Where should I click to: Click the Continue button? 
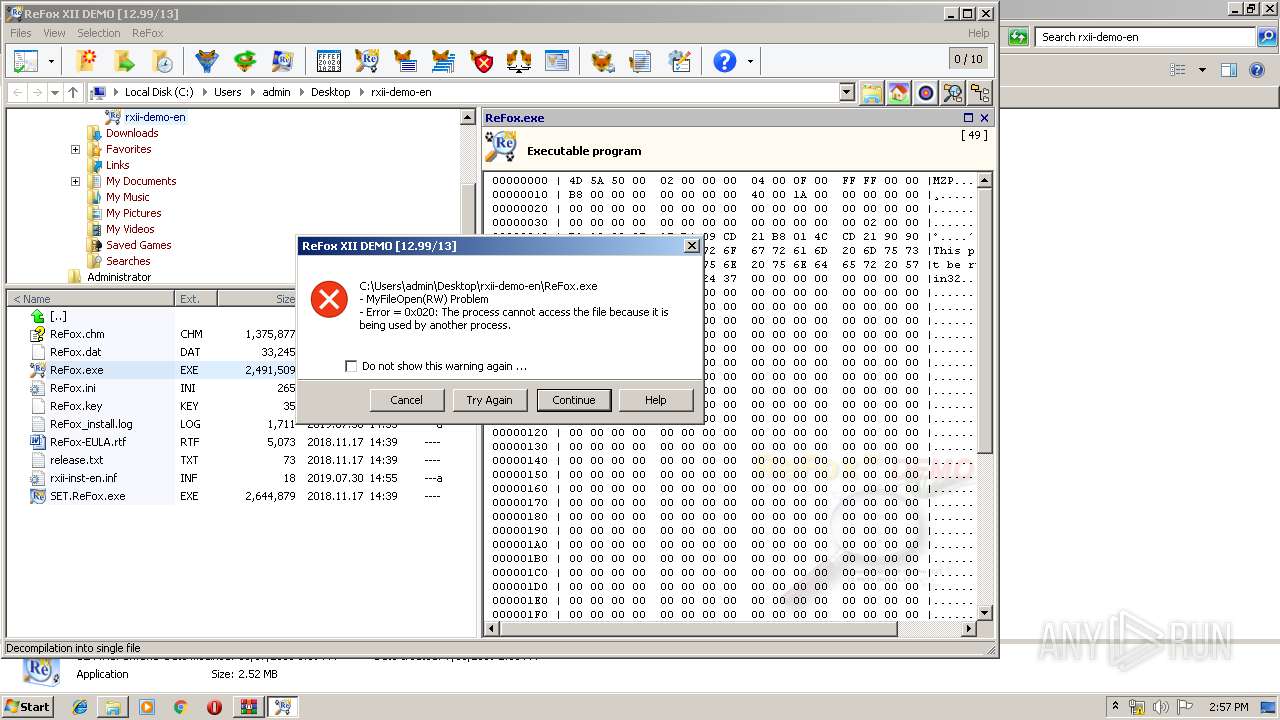tap(573, 400)
